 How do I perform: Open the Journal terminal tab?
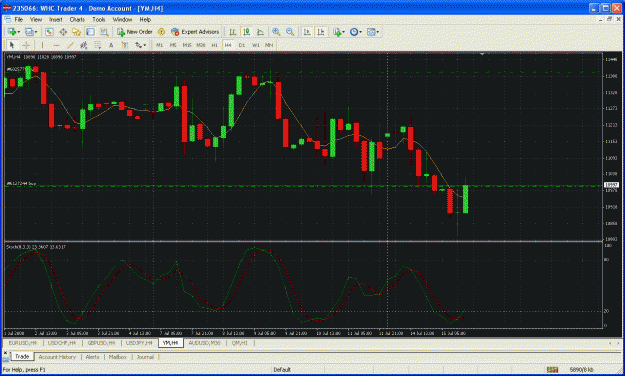pyautogui.click(x=145, y=357)
